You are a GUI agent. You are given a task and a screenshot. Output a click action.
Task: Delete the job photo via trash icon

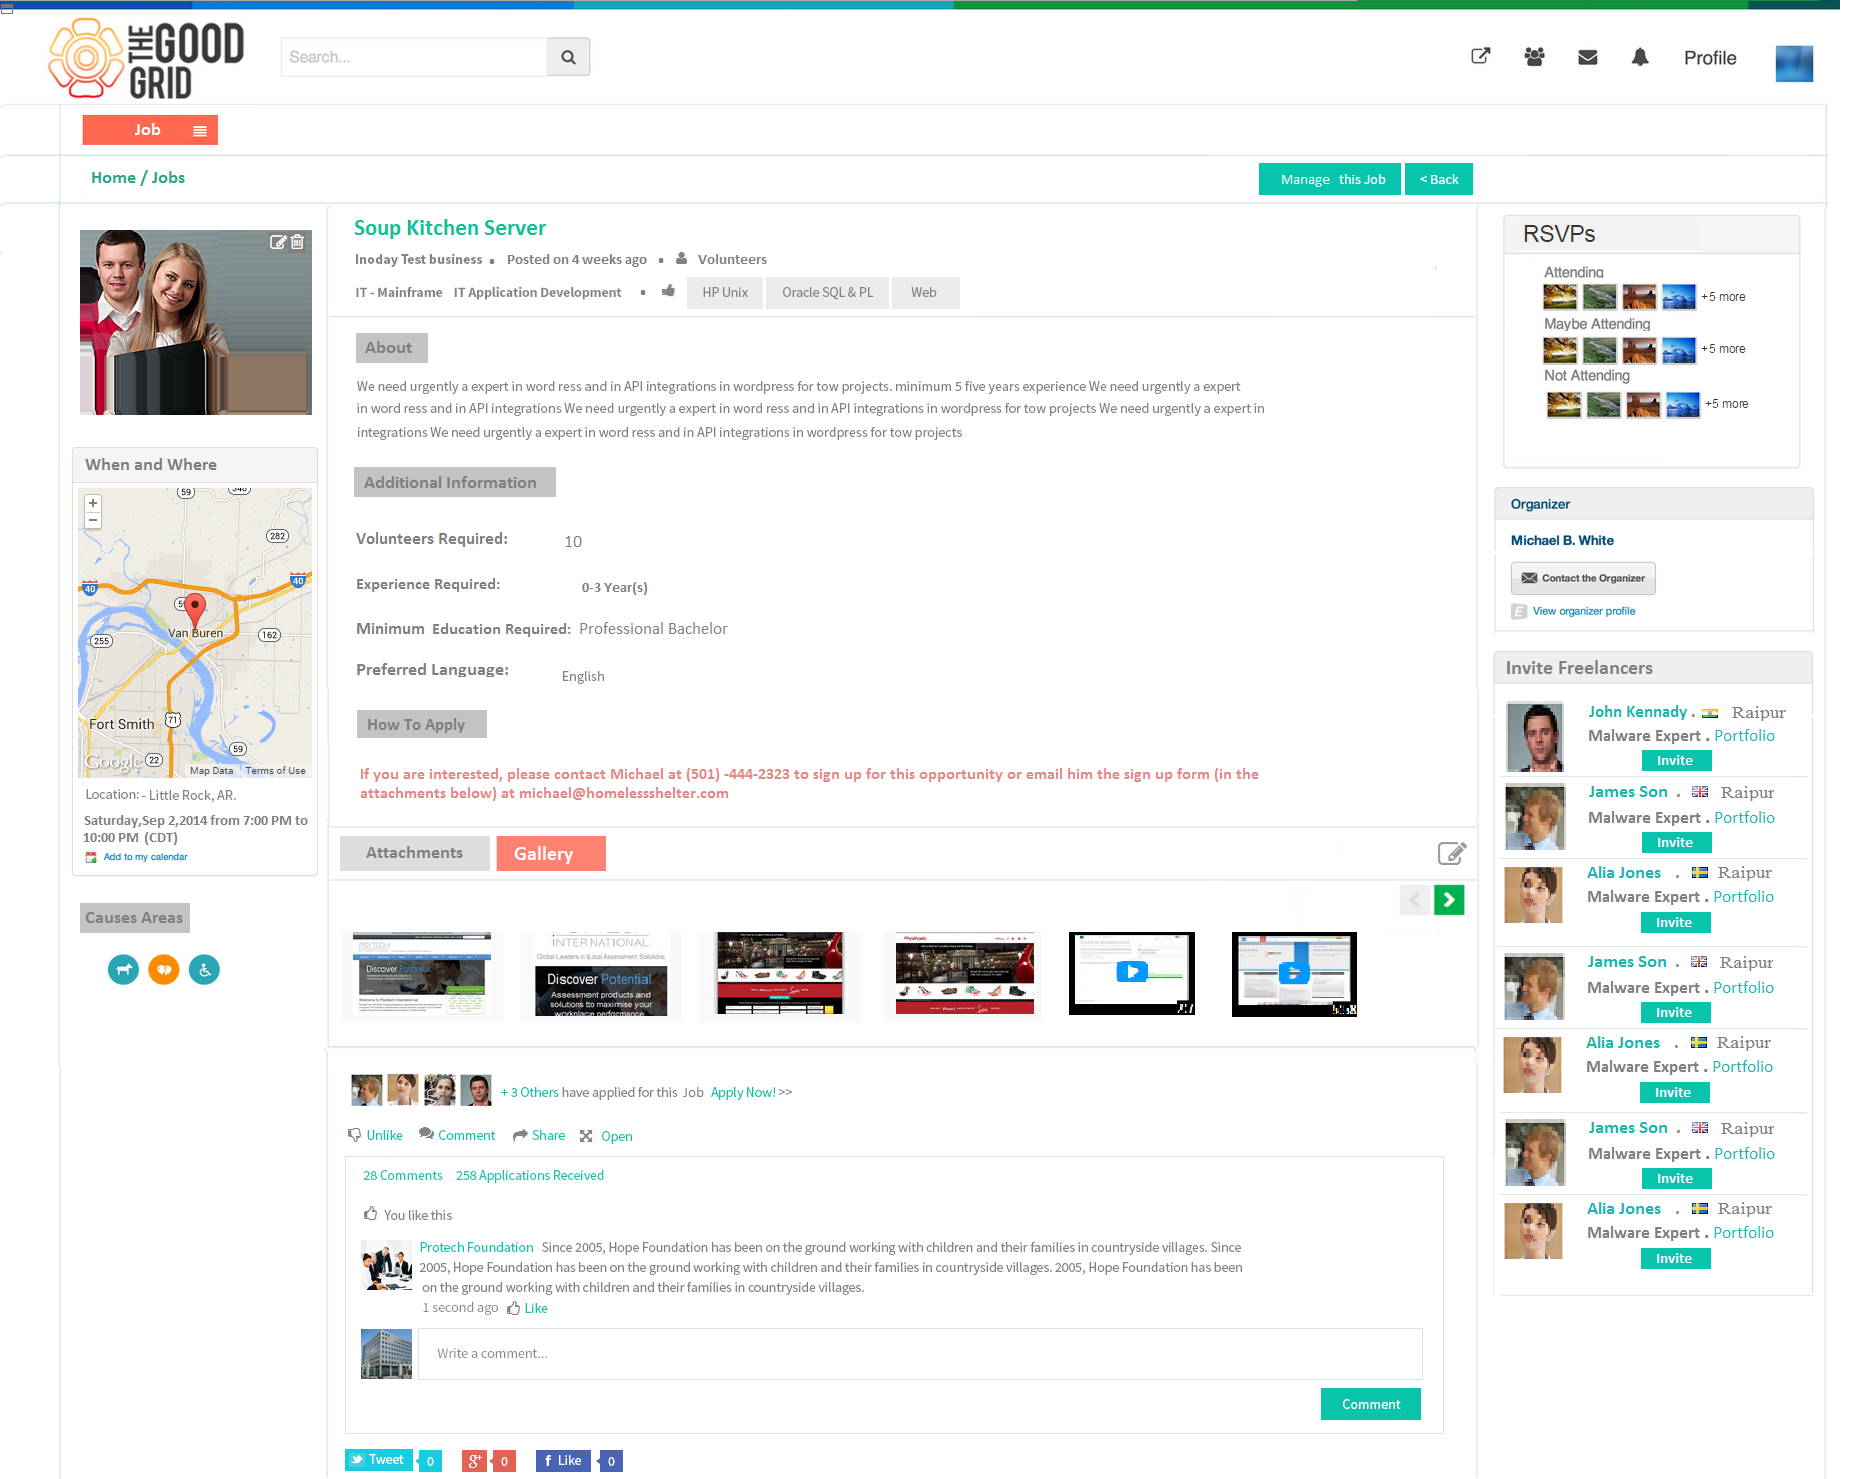click(297, 242)
